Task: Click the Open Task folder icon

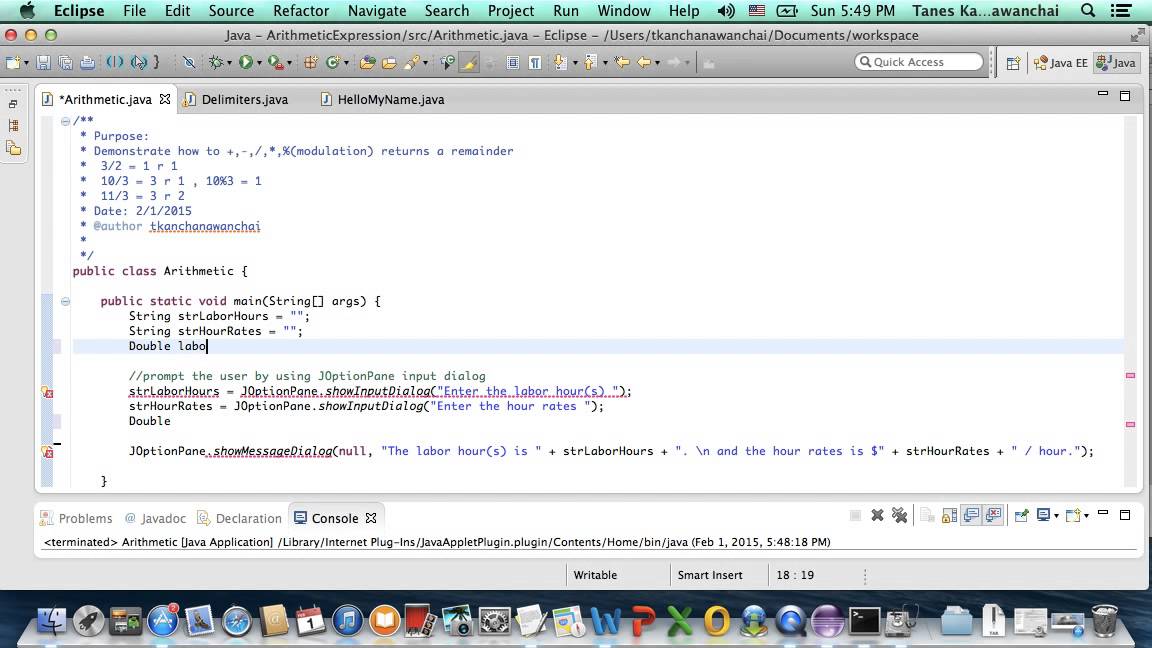Action: click(389, 63)
